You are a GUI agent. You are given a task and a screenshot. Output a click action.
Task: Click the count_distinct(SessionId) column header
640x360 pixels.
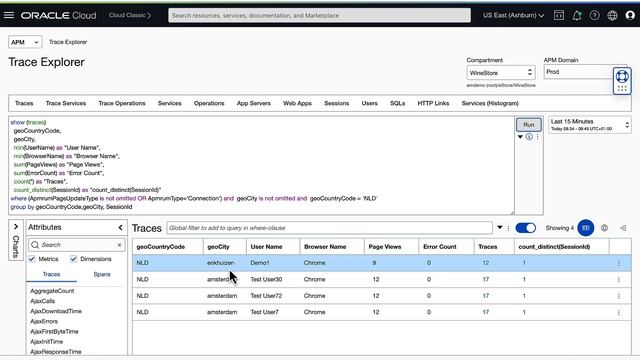tap(554, 247)
